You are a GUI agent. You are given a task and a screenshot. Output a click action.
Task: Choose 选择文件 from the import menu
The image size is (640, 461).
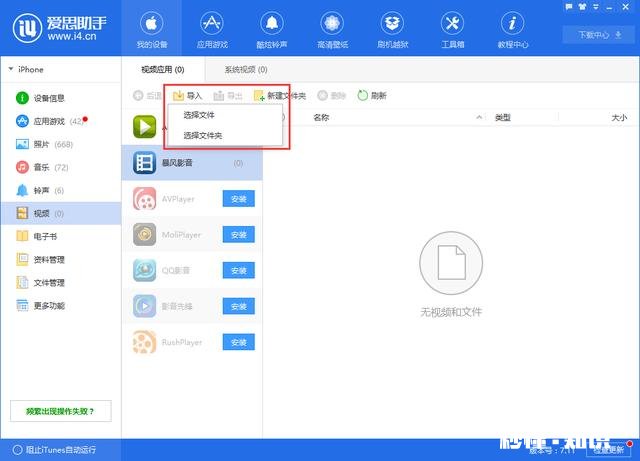tap(225, 115)
